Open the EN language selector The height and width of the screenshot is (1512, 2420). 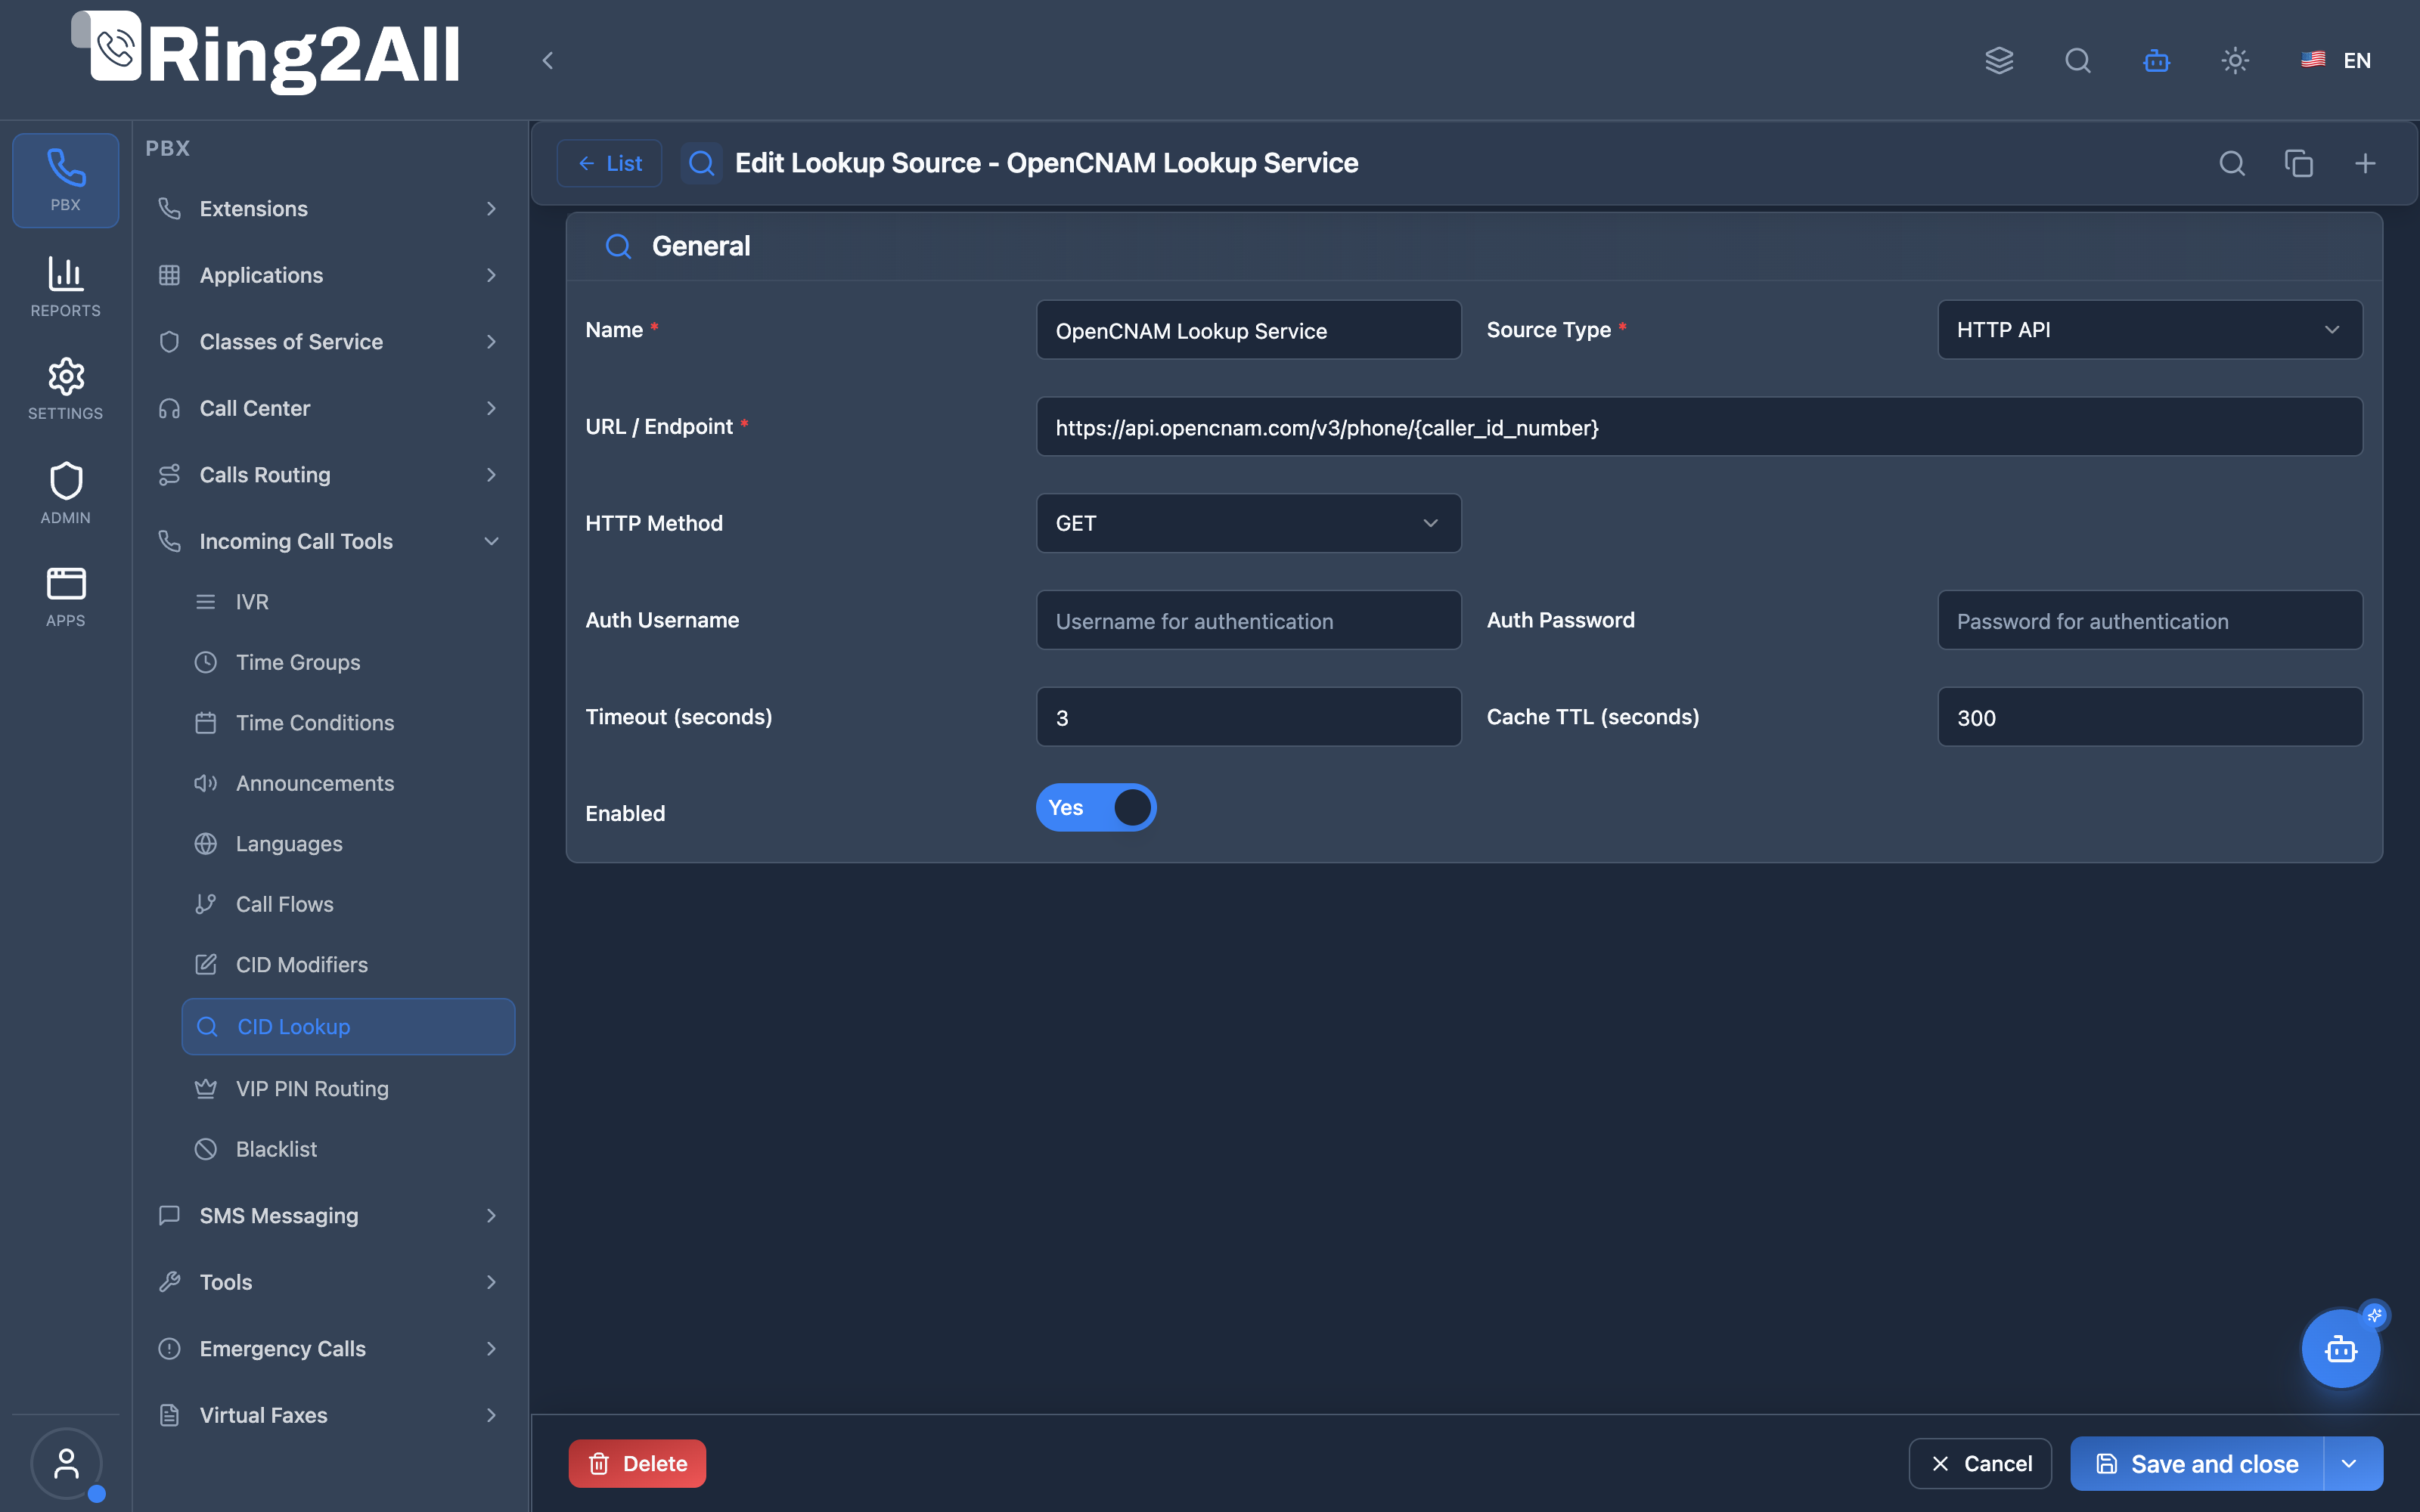tap(2336, 60)
